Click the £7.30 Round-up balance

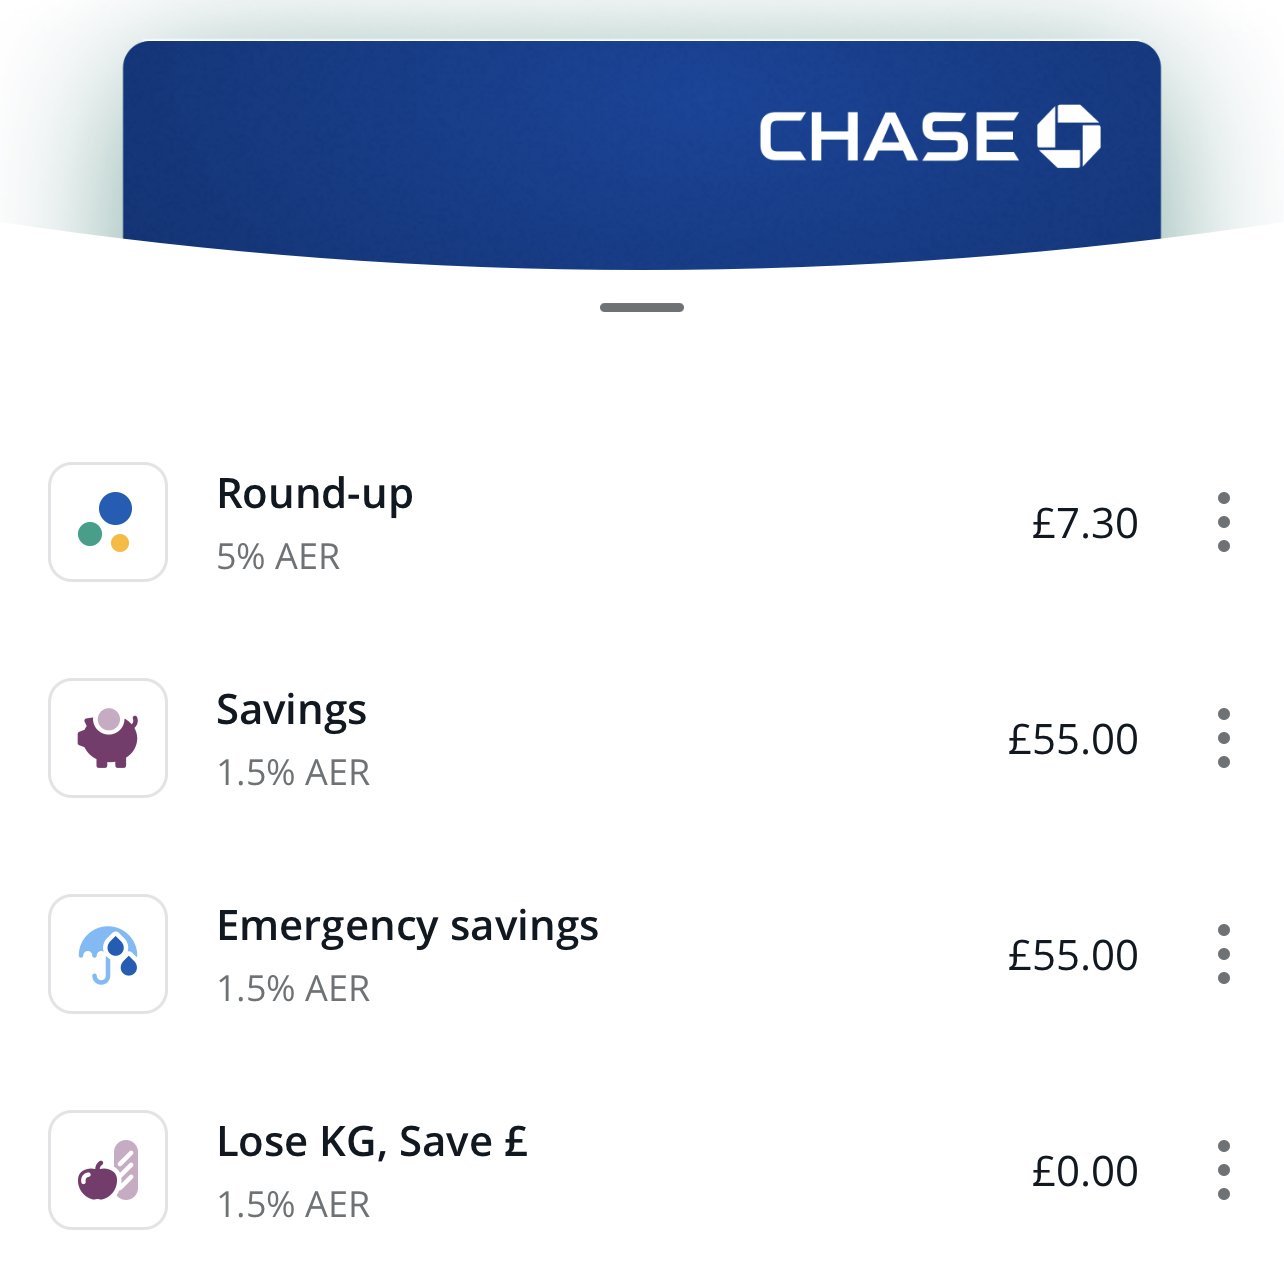(1085, 523)
